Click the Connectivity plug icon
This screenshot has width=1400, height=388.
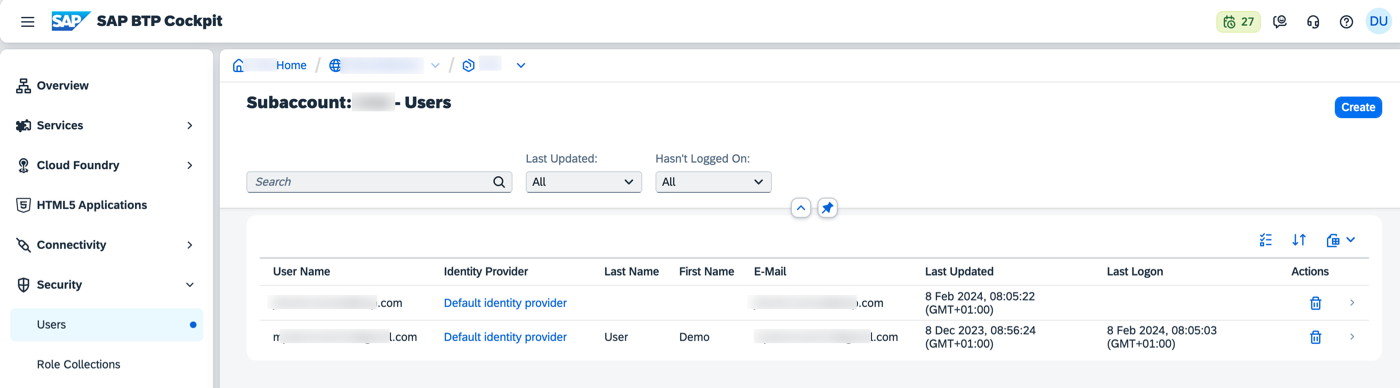point(23,245)
